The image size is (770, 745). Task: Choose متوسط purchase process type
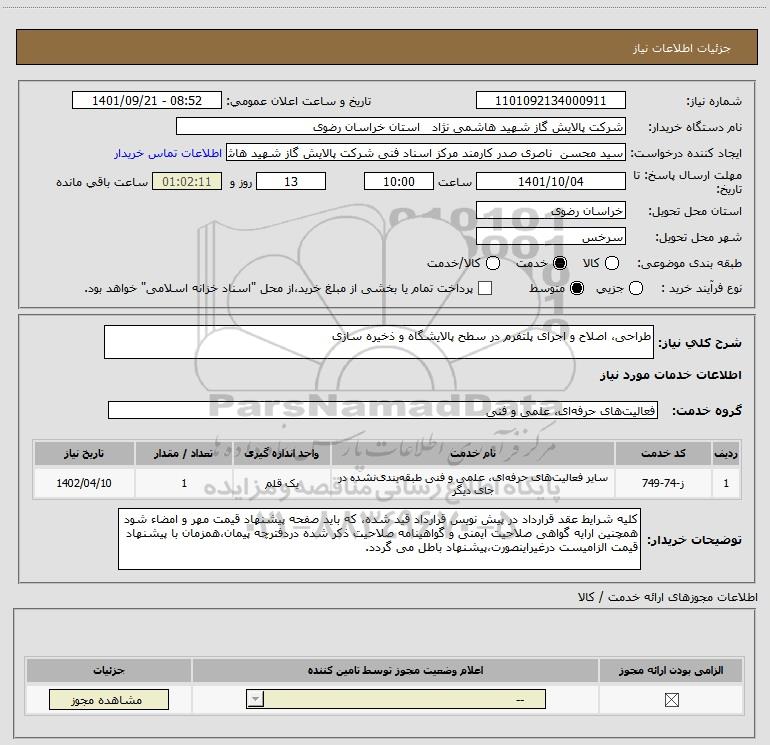[x=577, y=288]
